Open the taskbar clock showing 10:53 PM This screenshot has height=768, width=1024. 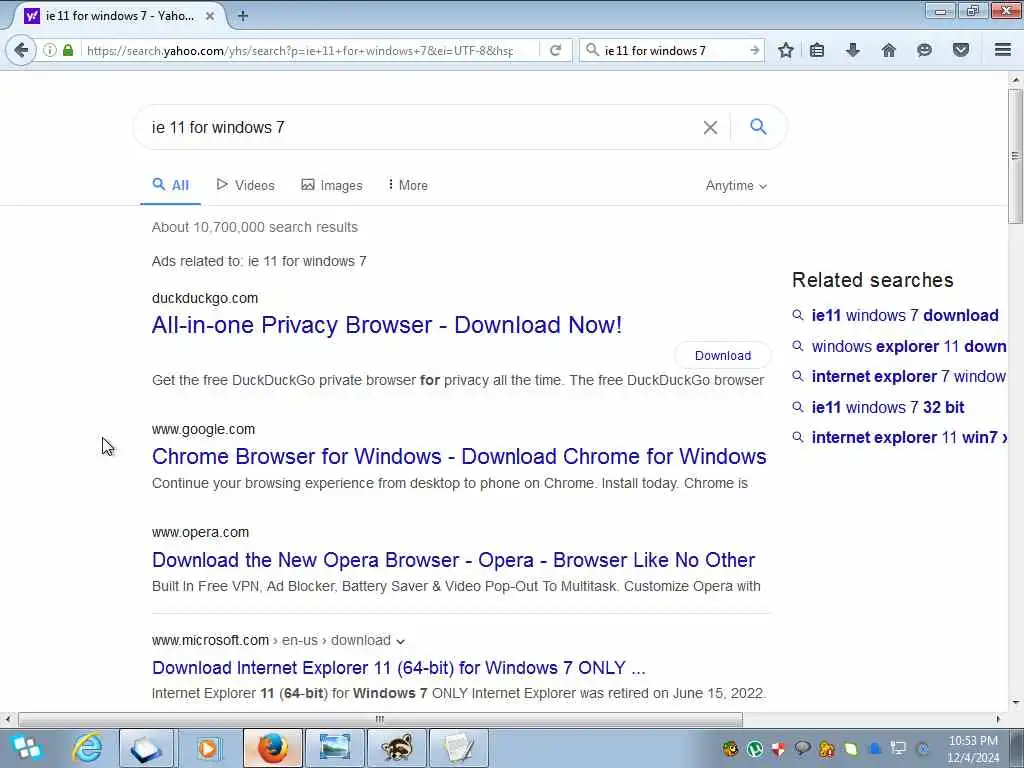coord(973,749)
